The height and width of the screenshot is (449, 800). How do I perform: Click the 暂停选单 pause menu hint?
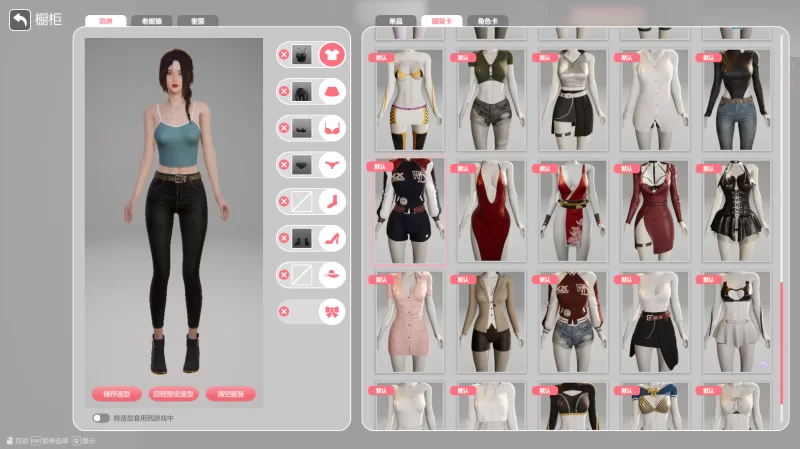[49, 441]
